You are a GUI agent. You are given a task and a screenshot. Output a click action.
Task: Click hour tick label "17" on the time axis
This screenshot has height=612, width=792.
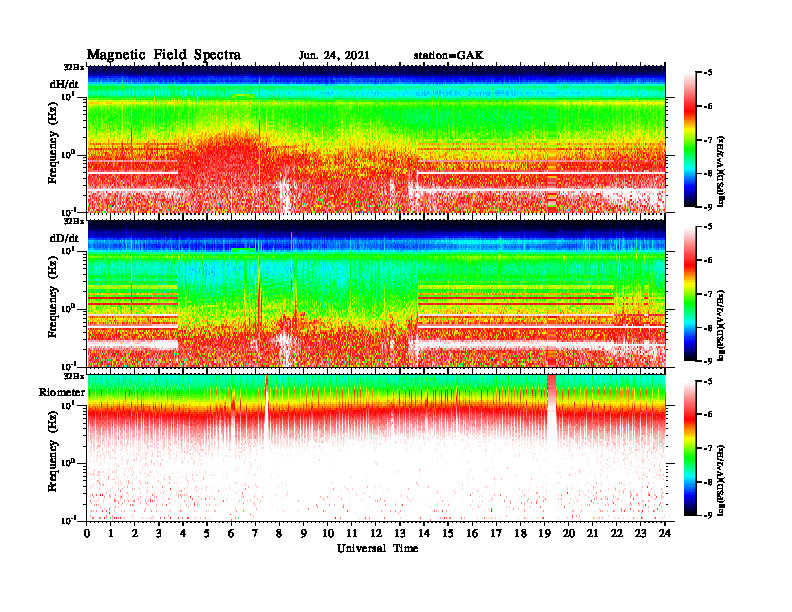[497, 533]
